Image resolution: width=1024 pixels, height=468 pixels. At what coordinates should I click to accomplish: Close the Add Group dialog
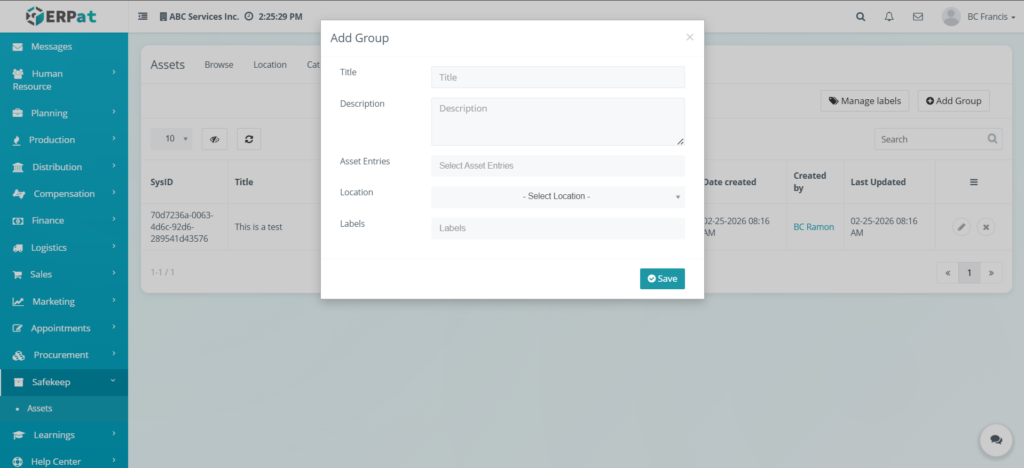pyautogui.click(x=690, y=38)
